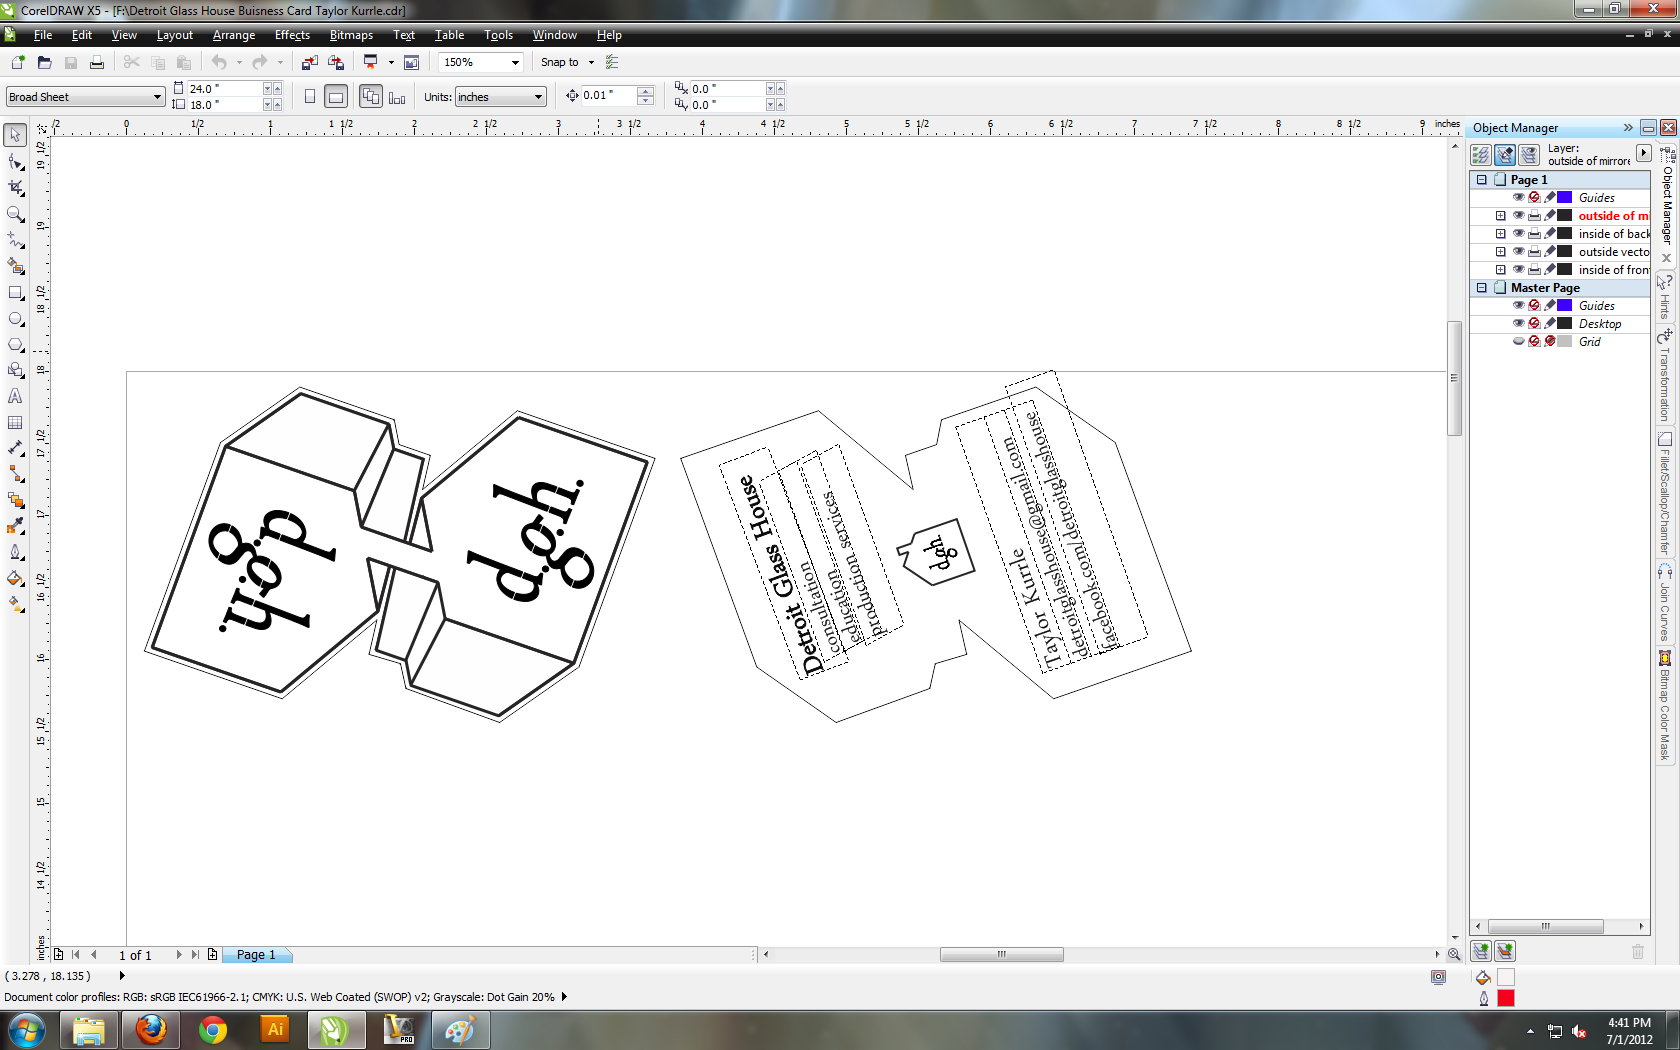Set page orientation to Portrait

pos(310,97)
